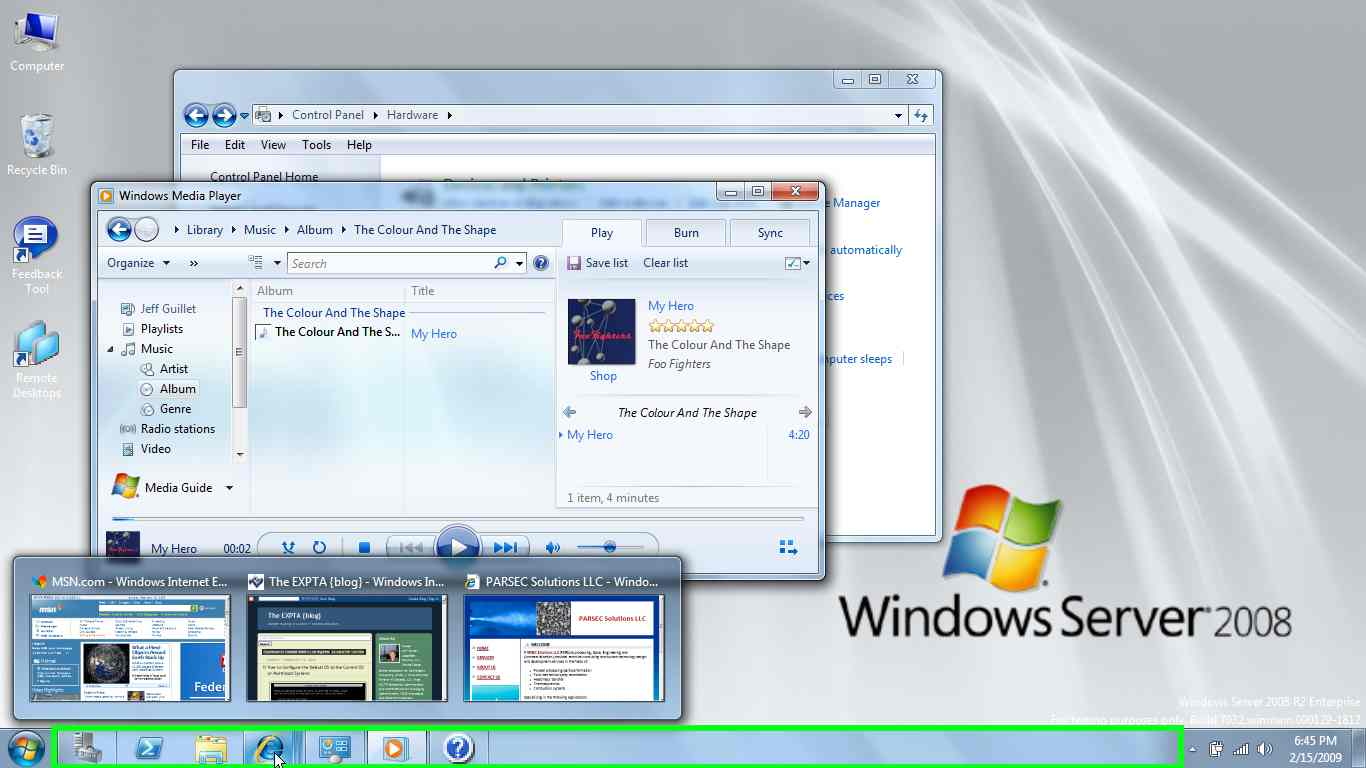Click the Shop link below the album art
This screenshot has height=768, width=1366.
click(x=603, y=376)
